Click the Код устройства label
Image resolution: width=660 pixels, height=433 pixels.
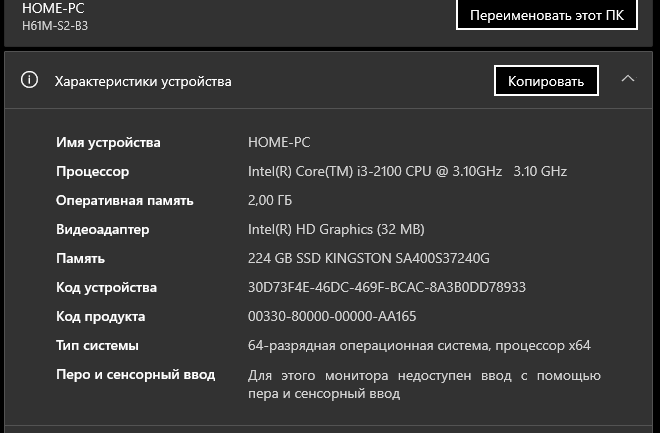[x=106, y=287]
